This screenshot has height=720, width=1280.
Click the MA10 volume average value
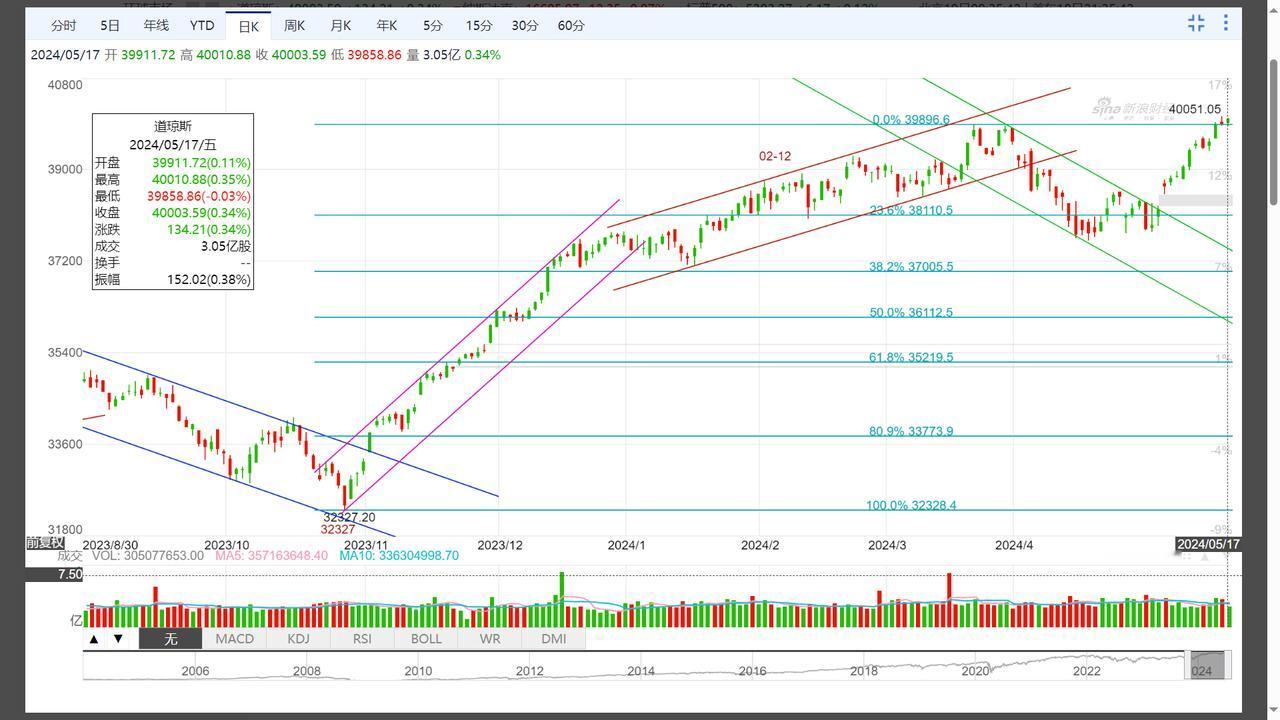[x=399, y=556]
